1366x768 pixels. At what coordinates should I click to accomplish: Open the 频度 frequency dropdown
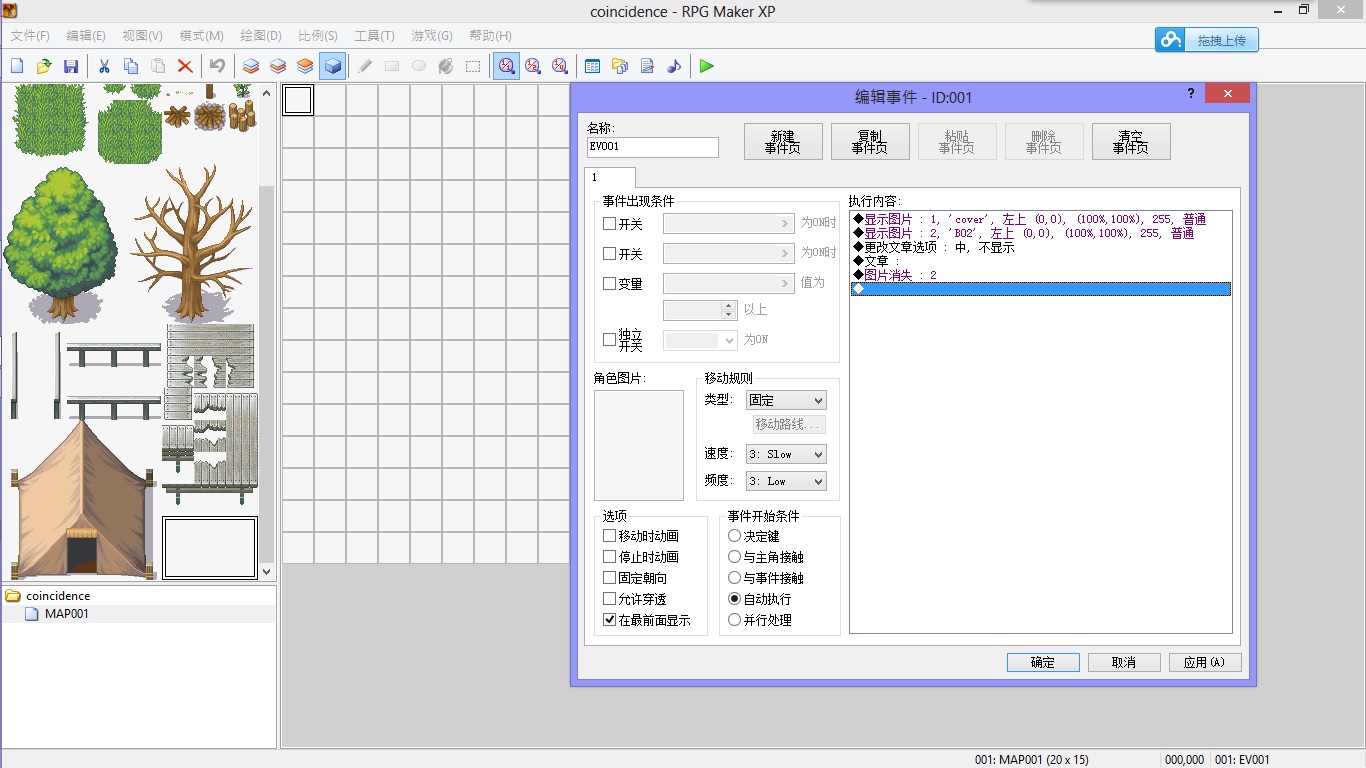tap(786, 481)
